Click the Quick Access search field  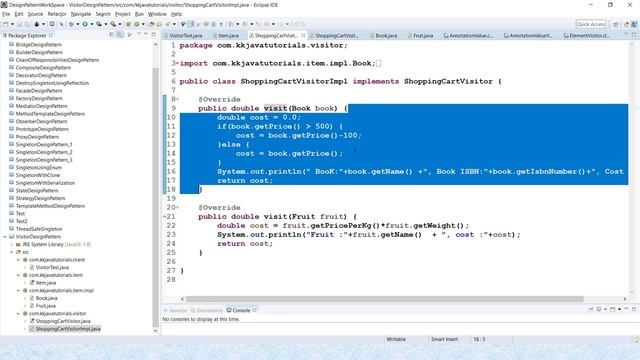coord(591,24)
